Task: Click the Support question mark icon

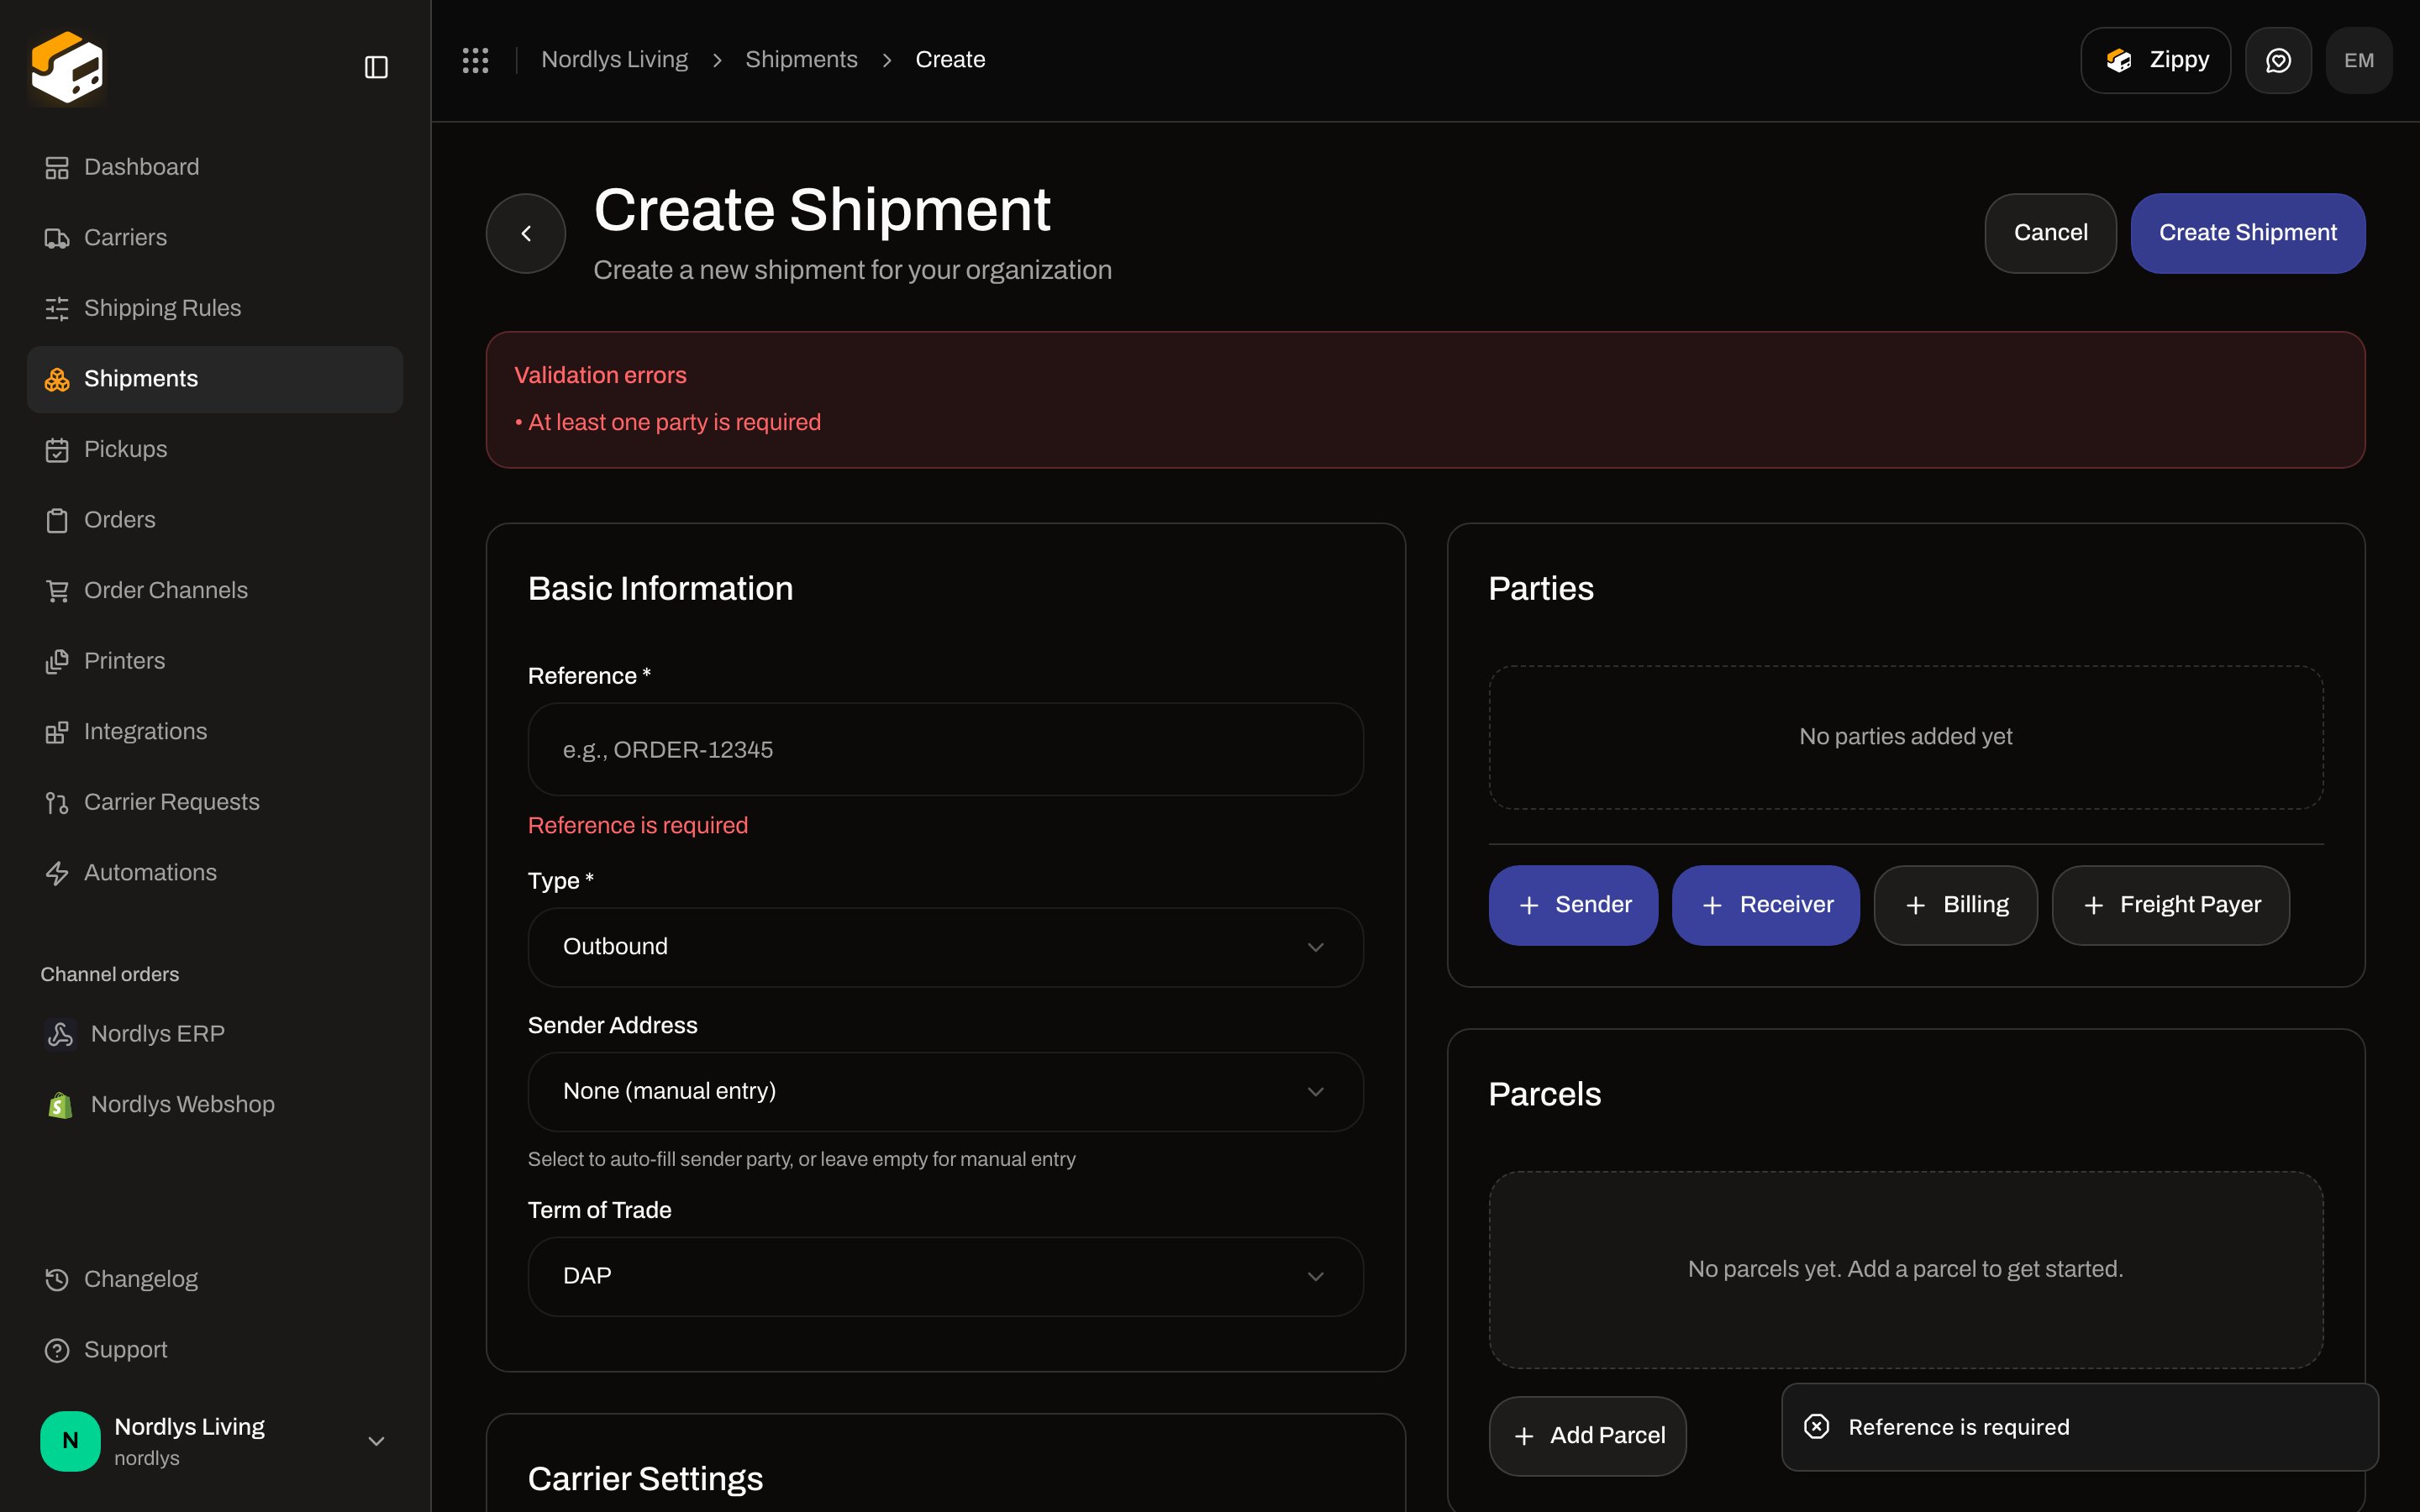Action: [x=57, y=1350]
